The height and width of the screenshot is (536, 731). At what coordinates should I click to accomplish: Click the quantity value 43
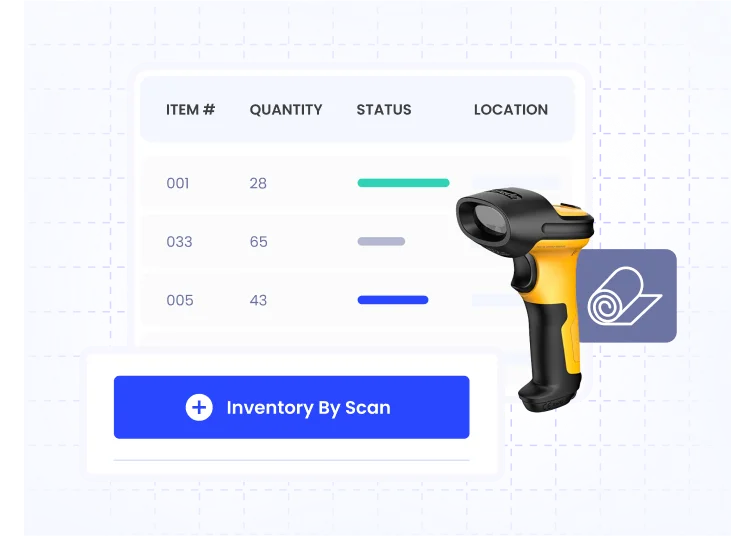click(258, 300)
